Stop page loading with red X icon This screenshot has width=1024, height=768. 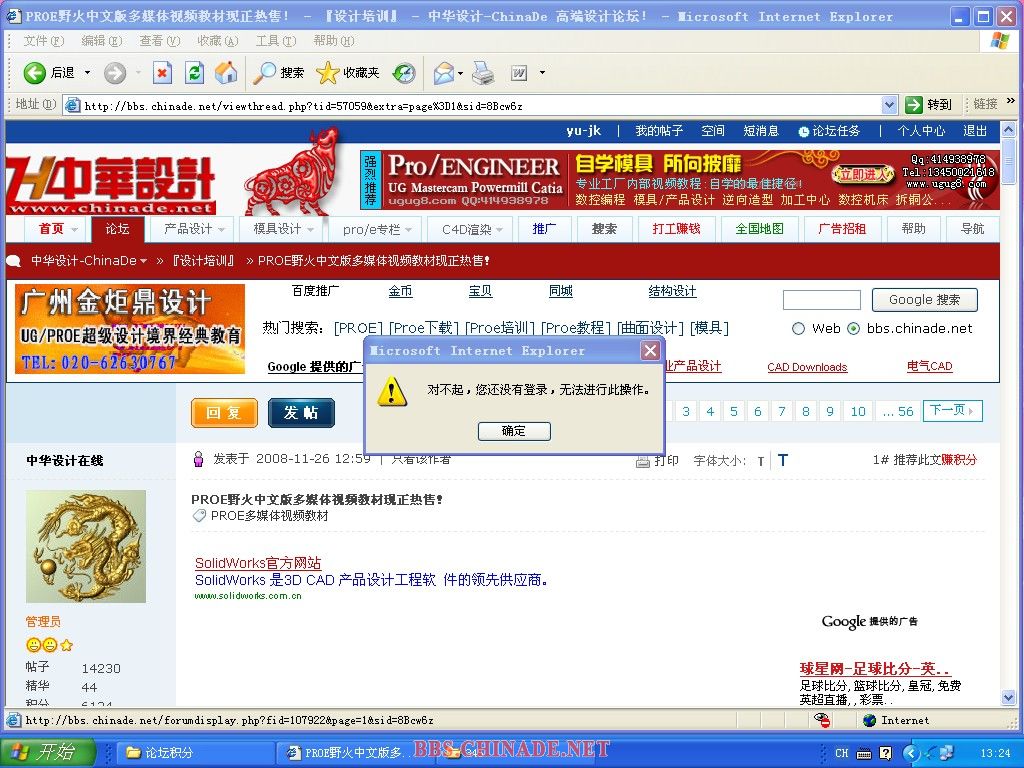click(162, 72)
